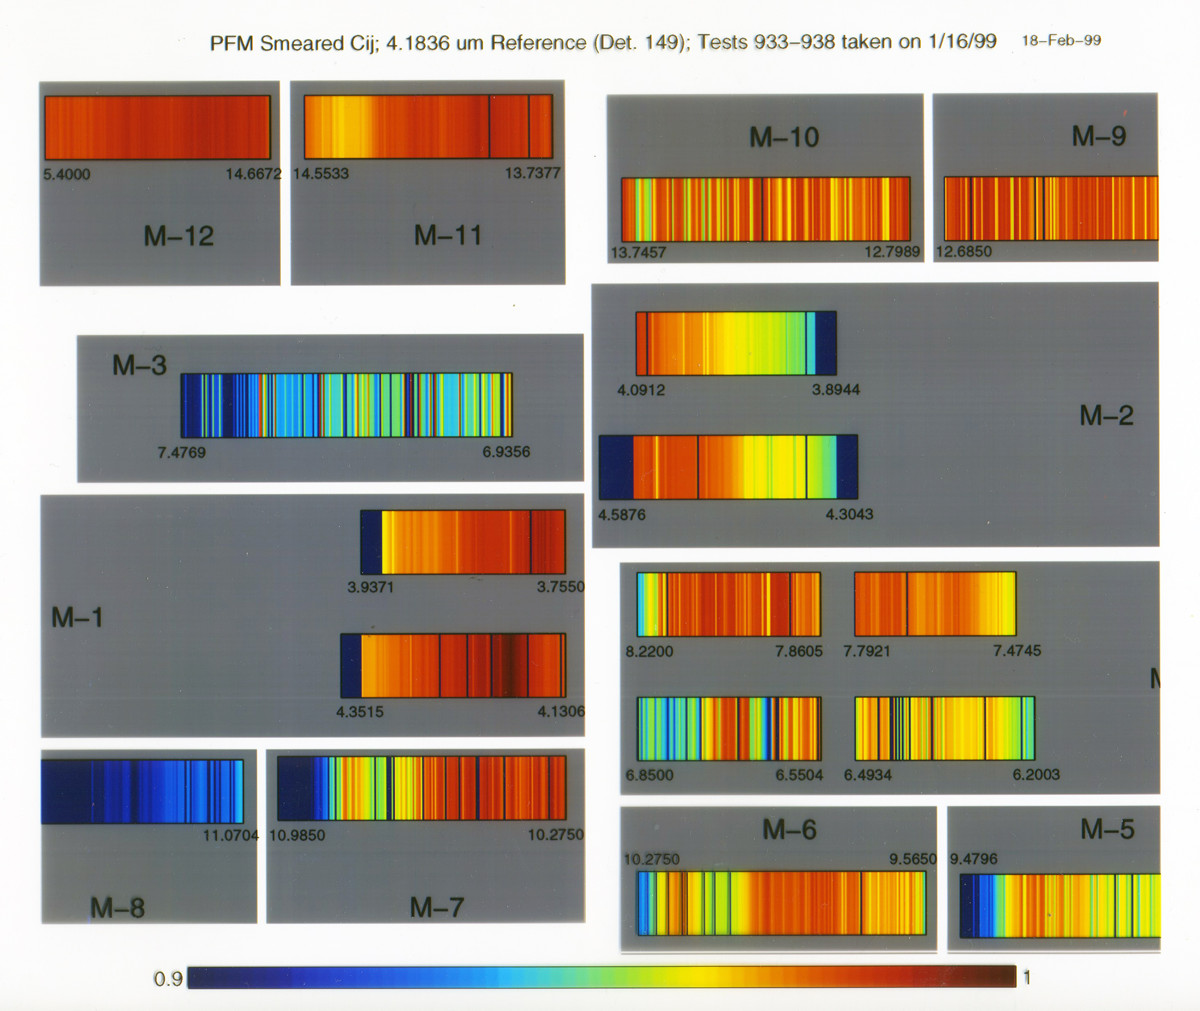1200x1011 pixels.
Task: Click the value 6.4934
Action: 867,775
